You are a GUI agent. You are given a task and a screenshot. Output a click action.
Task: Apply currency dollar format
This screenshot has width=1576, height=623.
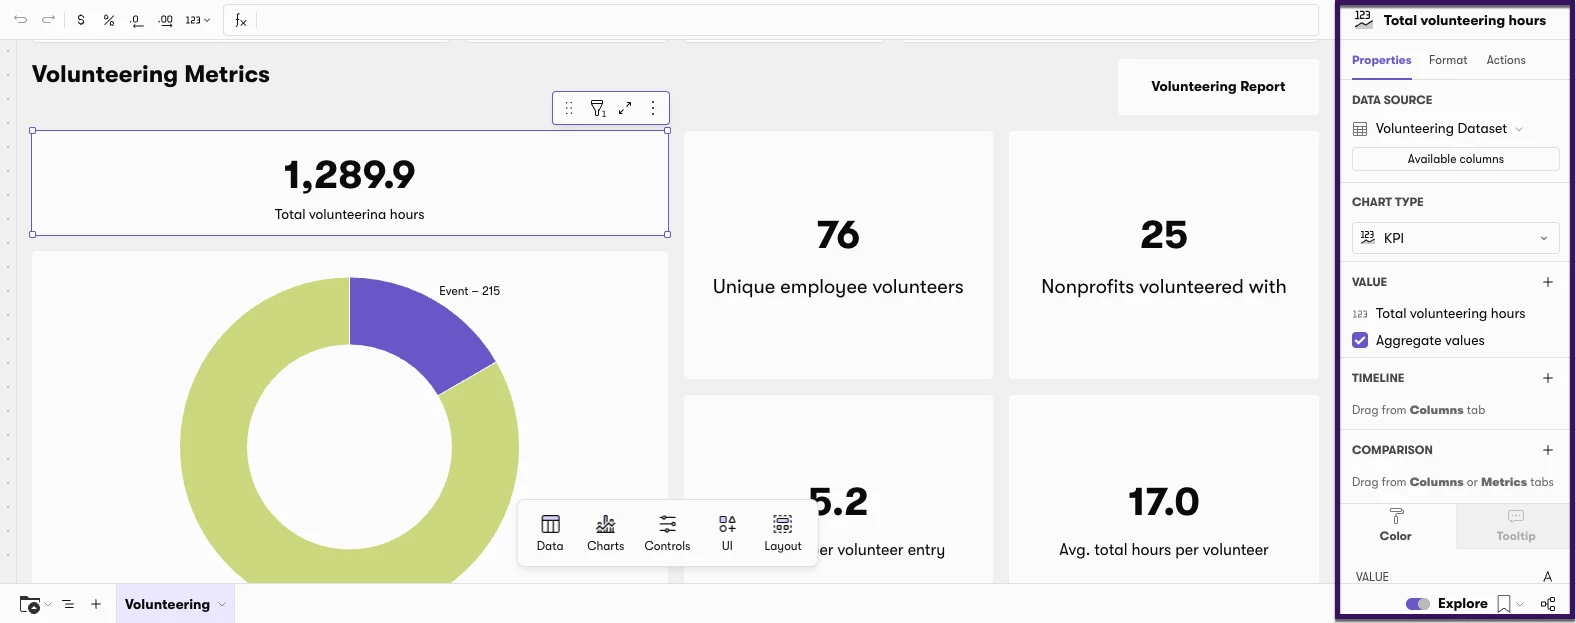click(81, 20)
